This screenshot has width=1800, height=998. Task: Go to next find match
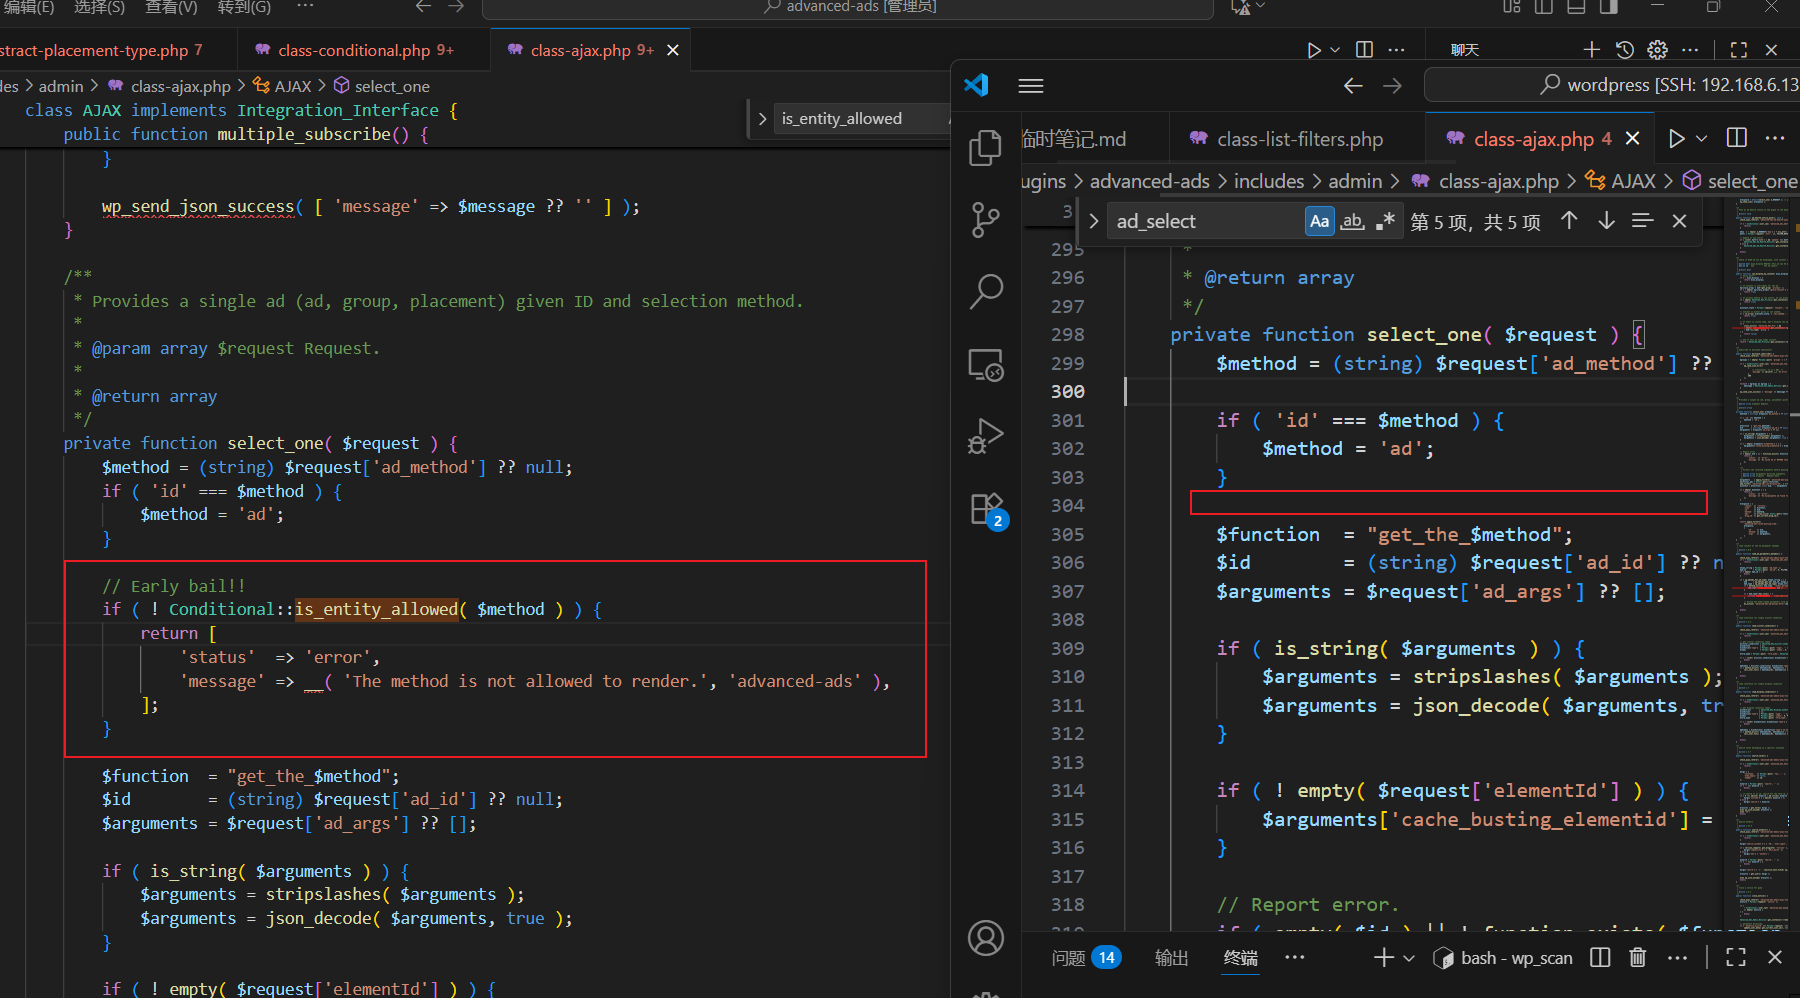pyautogui.click(x=1606, y=221)
